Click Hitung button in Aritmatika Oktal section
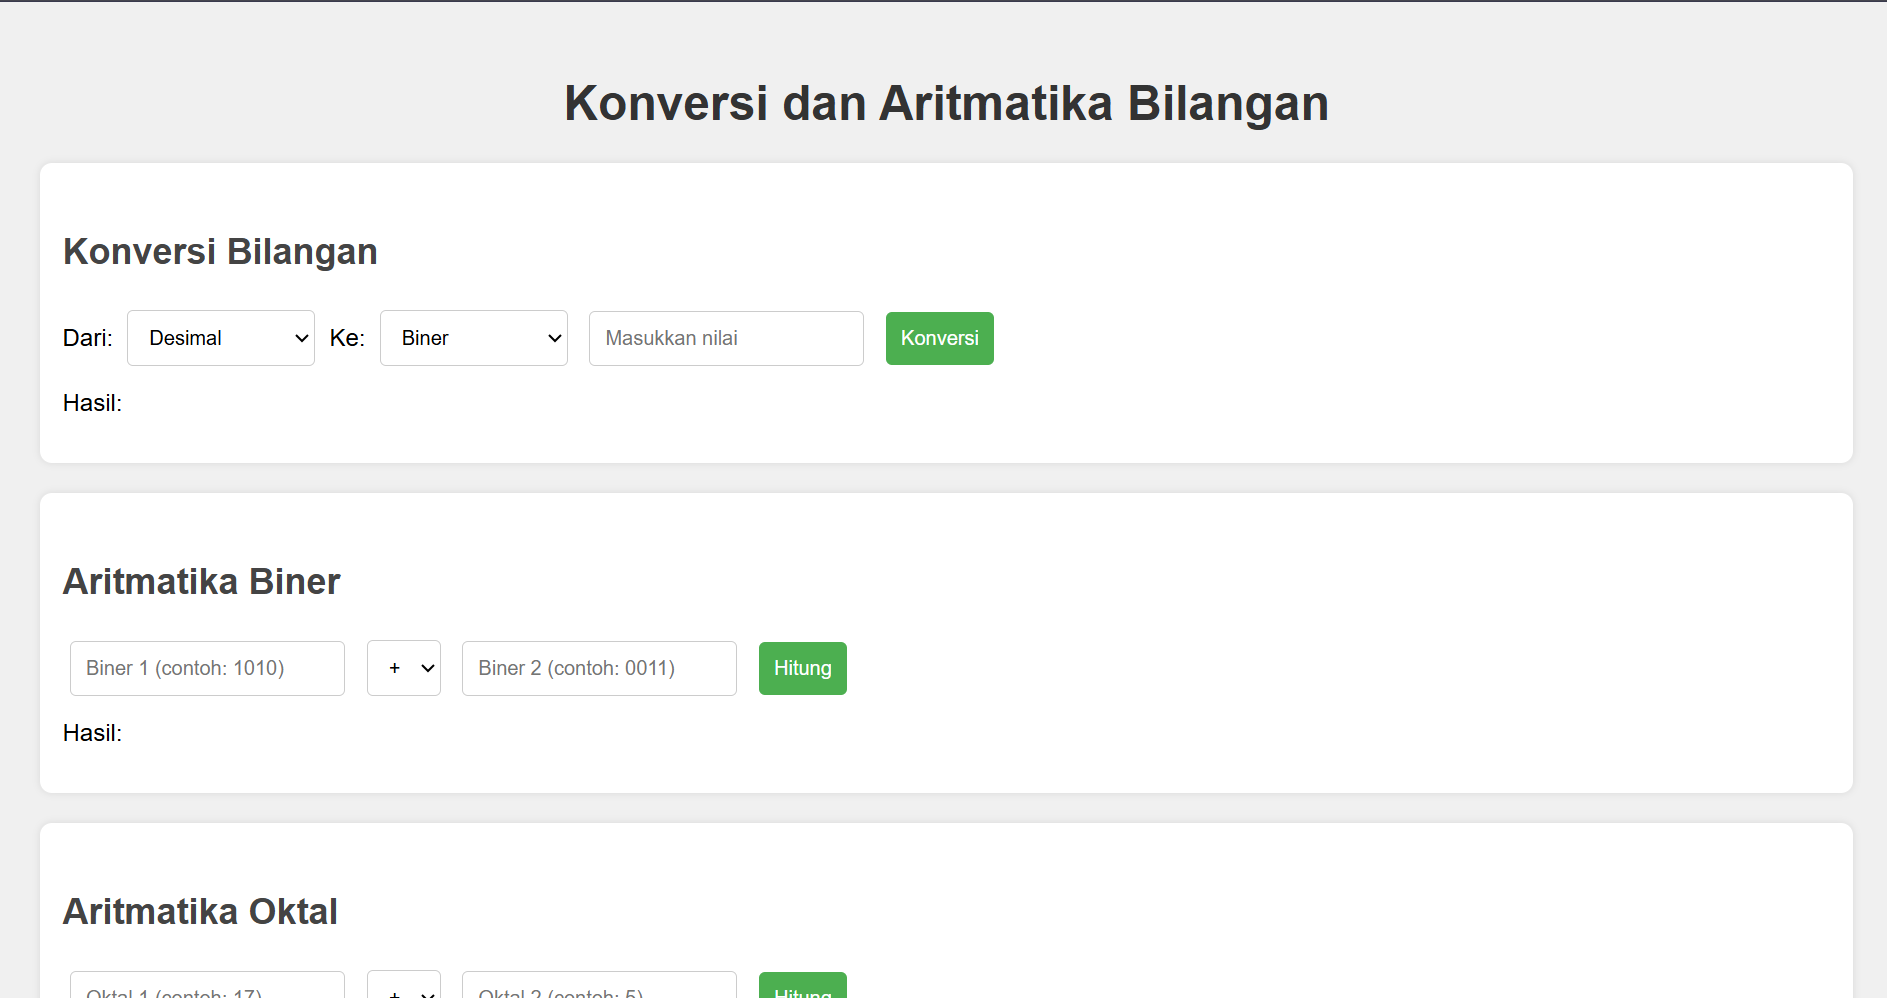This screenshot has width=1887, height=998. (802, 986)
